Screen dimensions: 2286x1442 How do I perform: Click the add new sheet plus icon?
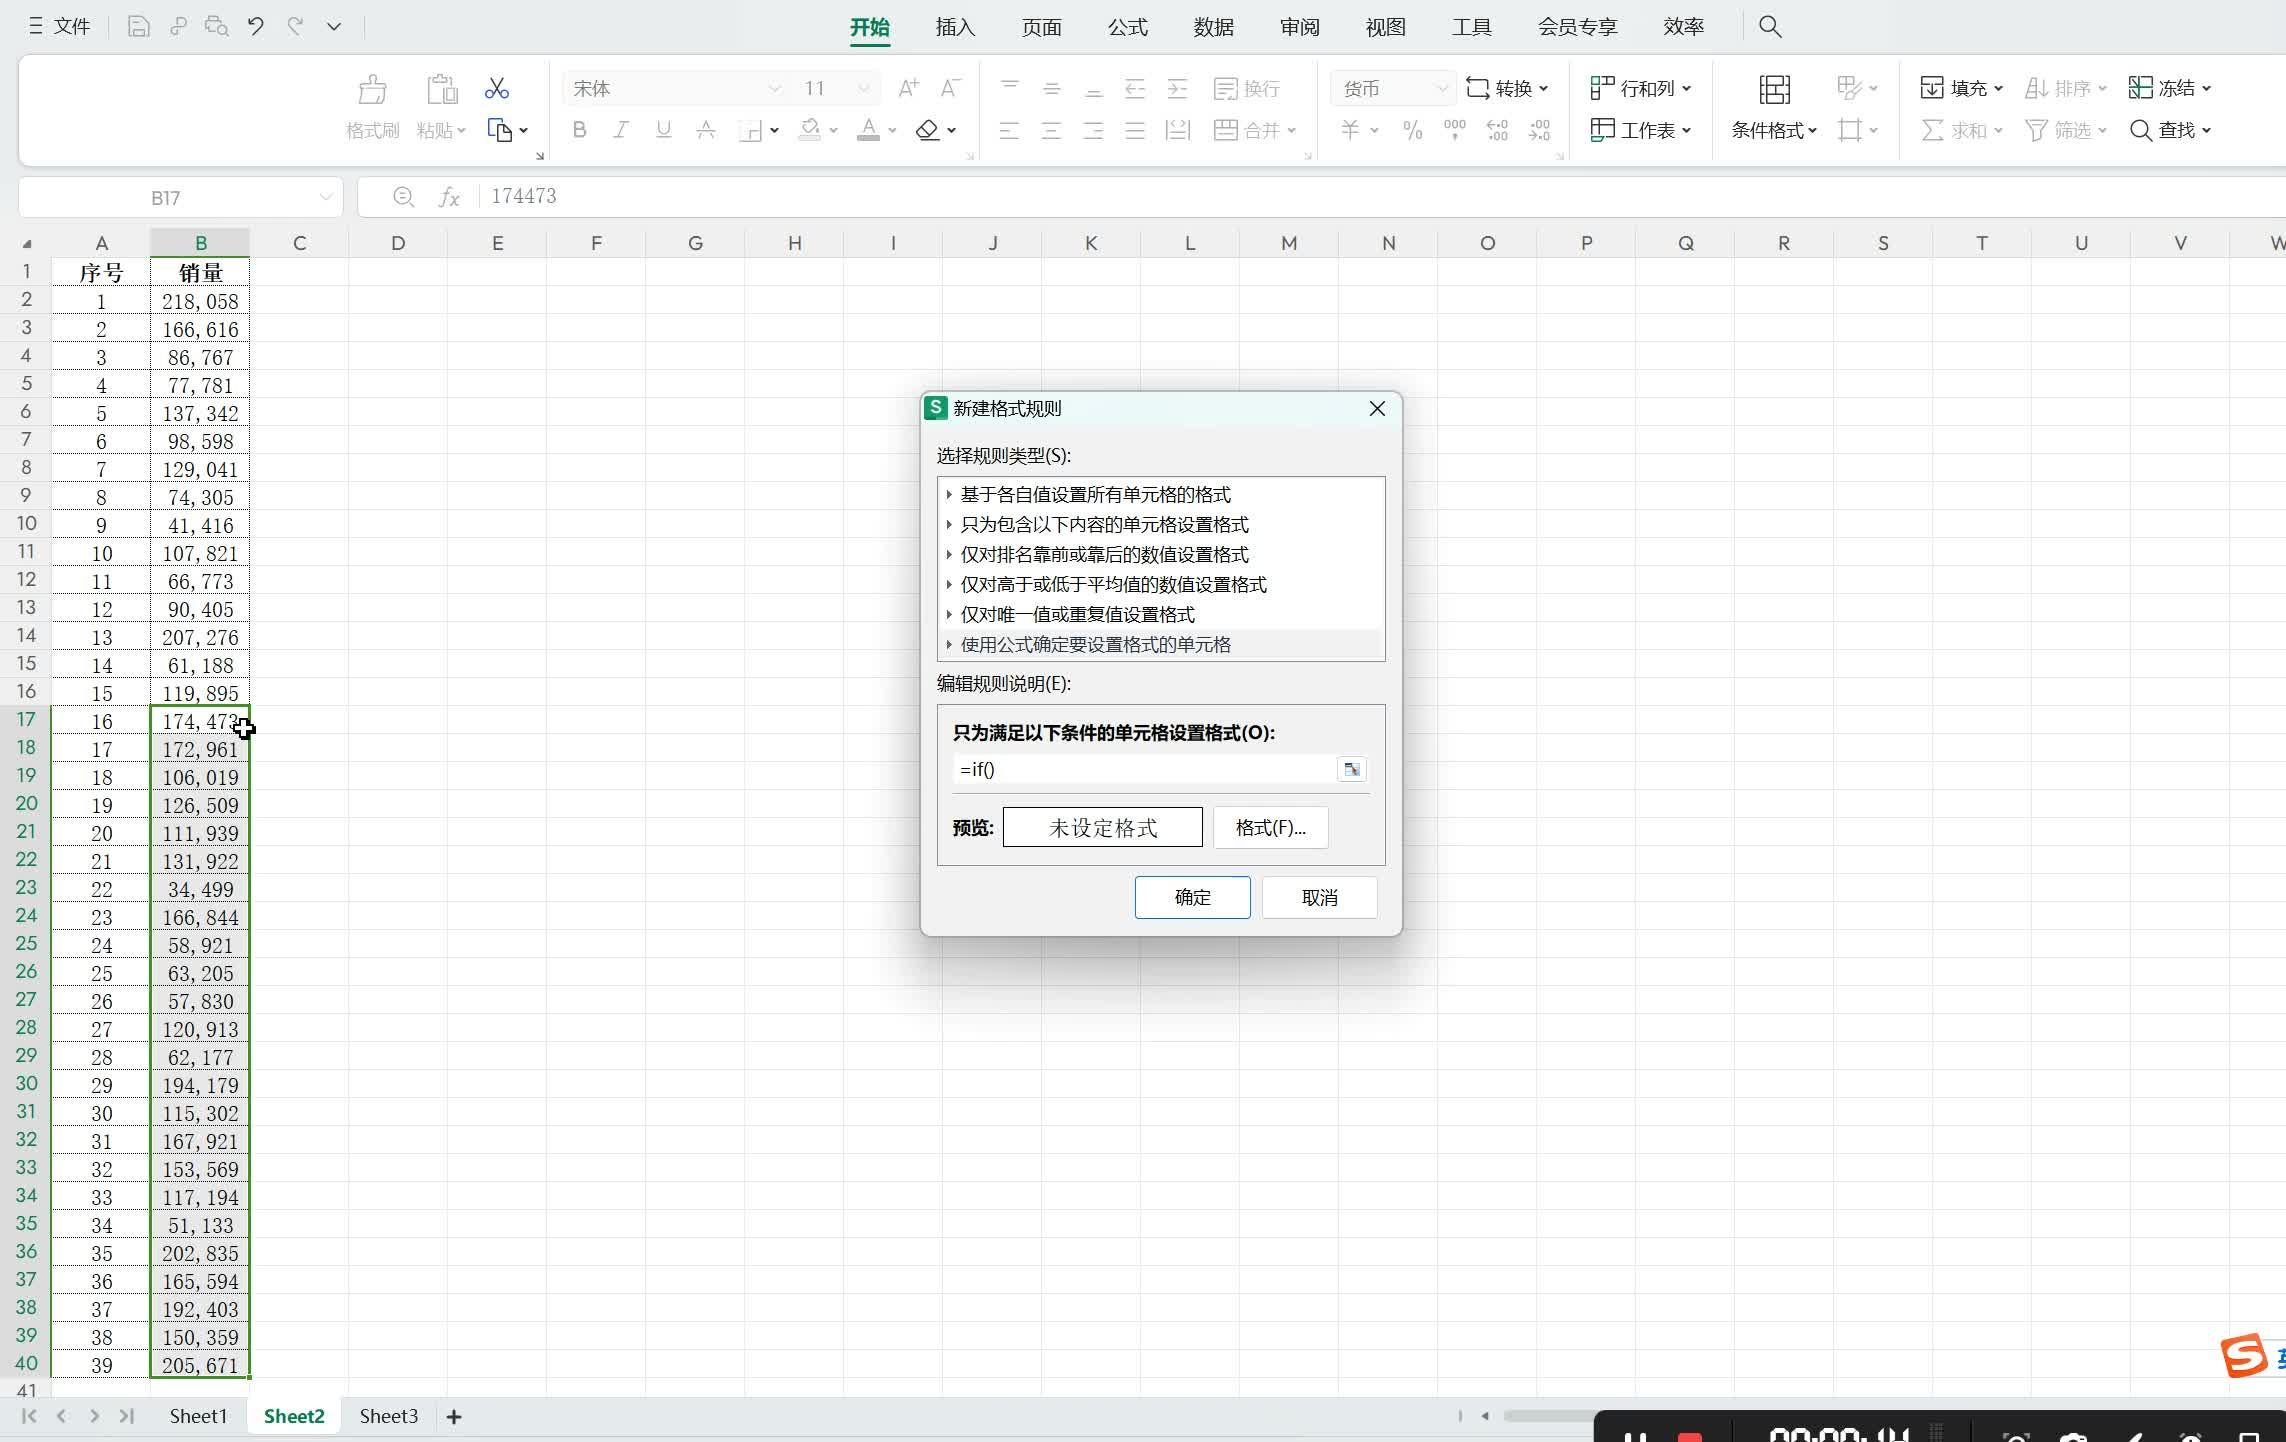[x=454, y=1416]
